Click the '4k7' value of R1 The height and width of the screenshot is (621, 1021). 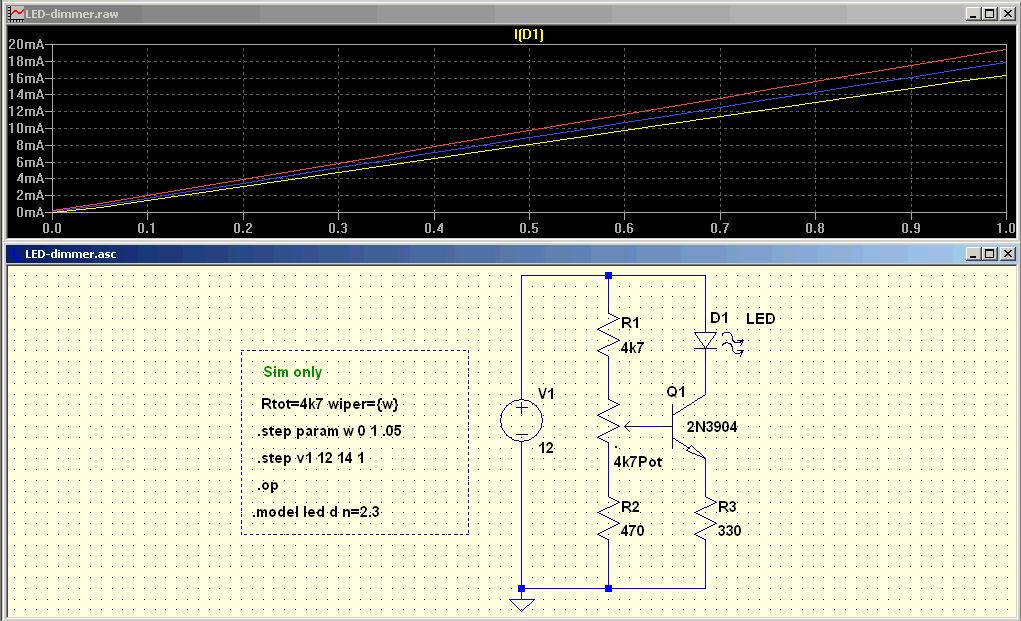tap(632, 348)
